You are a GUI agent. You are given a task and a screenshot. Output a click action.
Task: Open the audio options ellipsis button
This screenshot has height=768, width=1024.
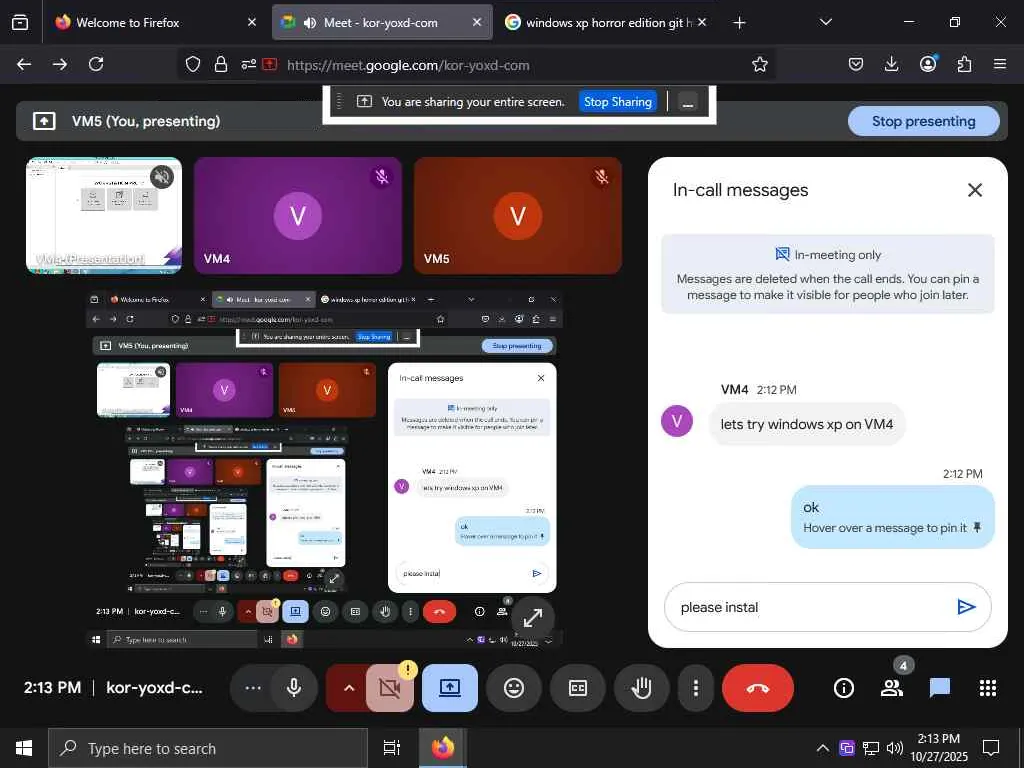(x=253, y=688)
